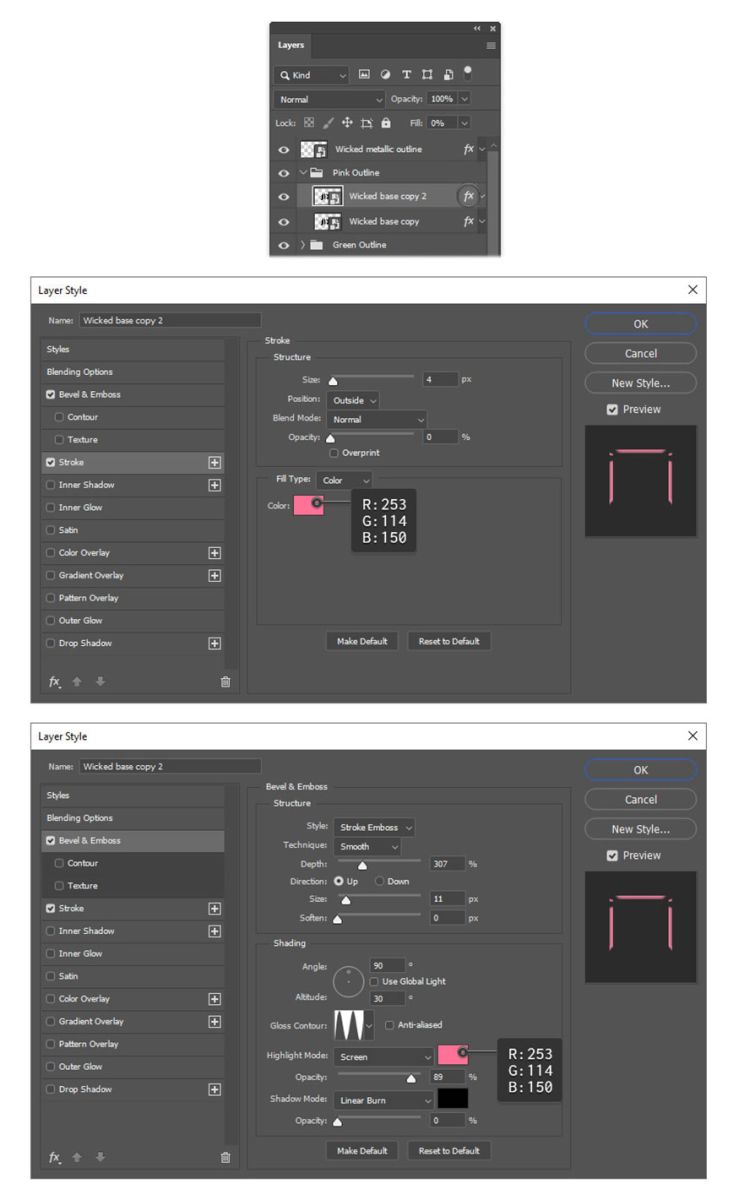
Task: Click the black Shadow Mode color swatch
Action: click(x=453, y=1099)
